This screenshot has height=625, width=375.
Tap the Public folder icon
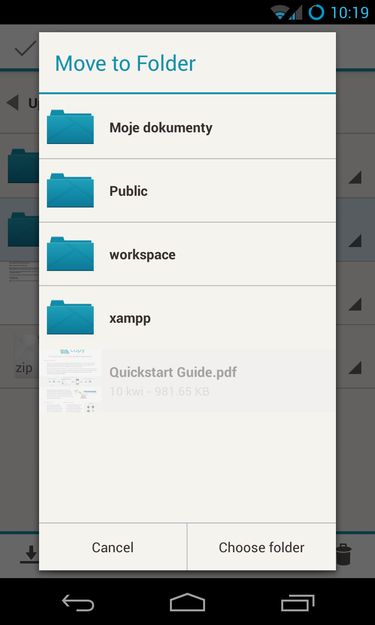tap(70, 191)
